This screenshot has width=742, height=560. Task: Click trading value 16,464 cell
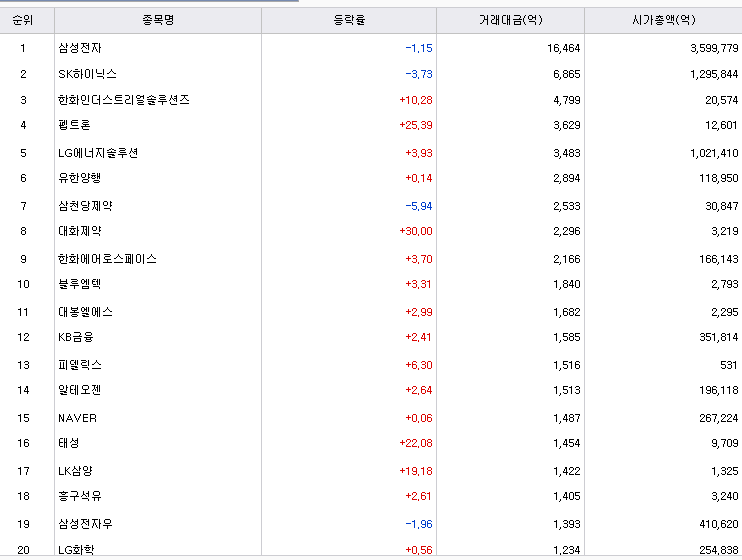point(564,48)
